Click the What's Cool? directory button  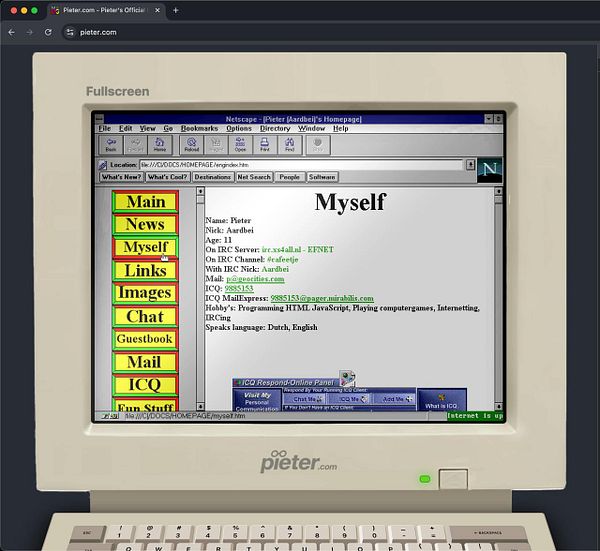pyautogui.click(x=168, y=177)
